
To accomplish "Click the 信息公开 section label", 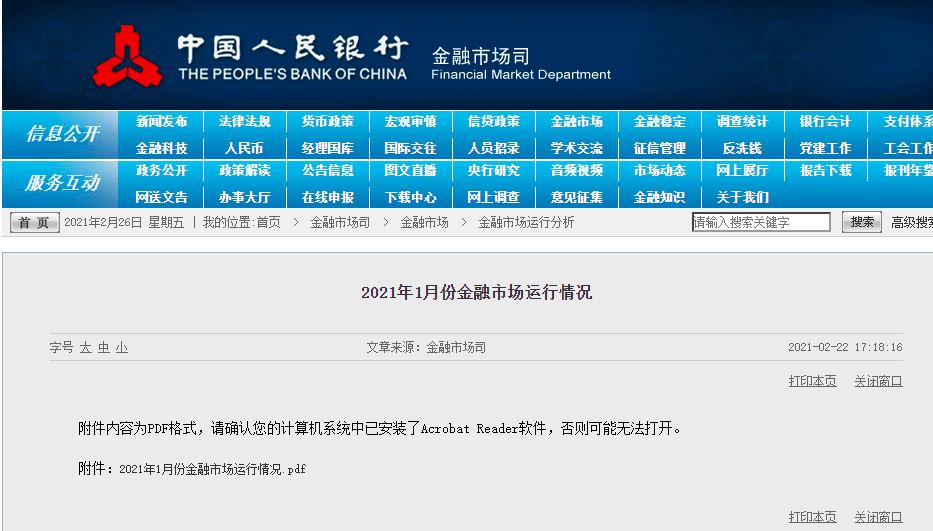I will [x=62, y=133].
